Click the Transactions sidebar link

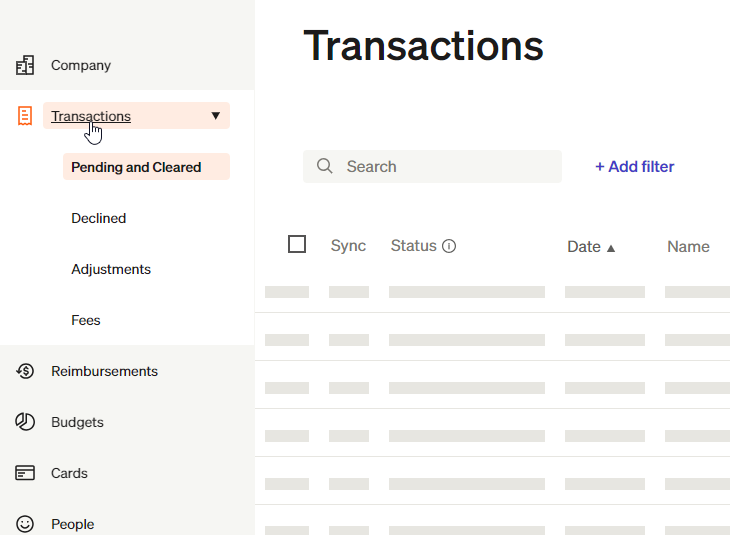click(91, 116)
